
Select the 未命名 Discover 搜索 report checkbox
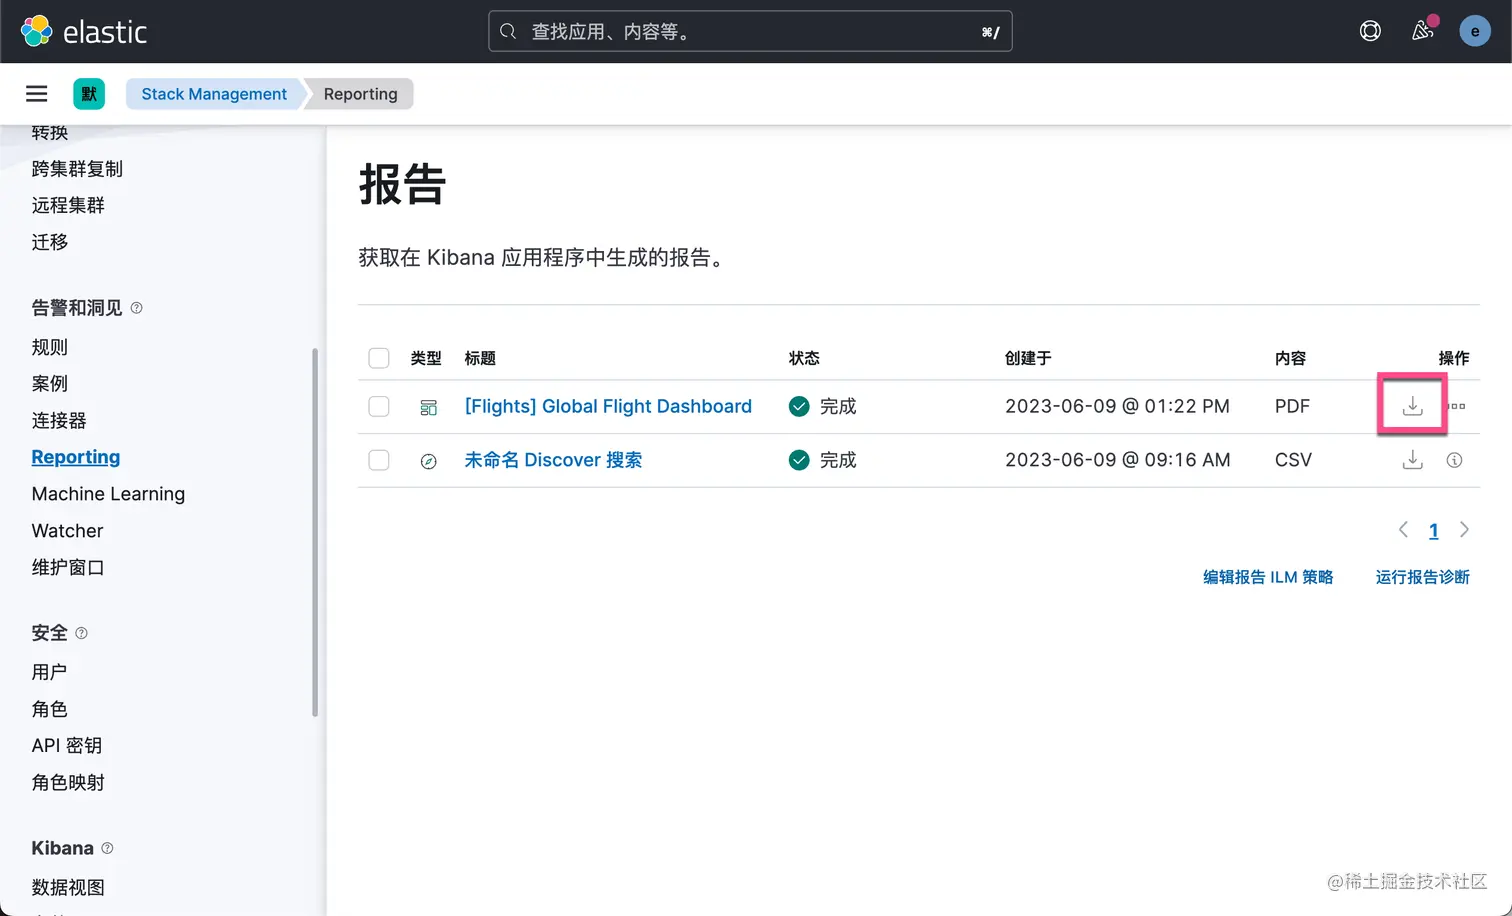[379, 460]
